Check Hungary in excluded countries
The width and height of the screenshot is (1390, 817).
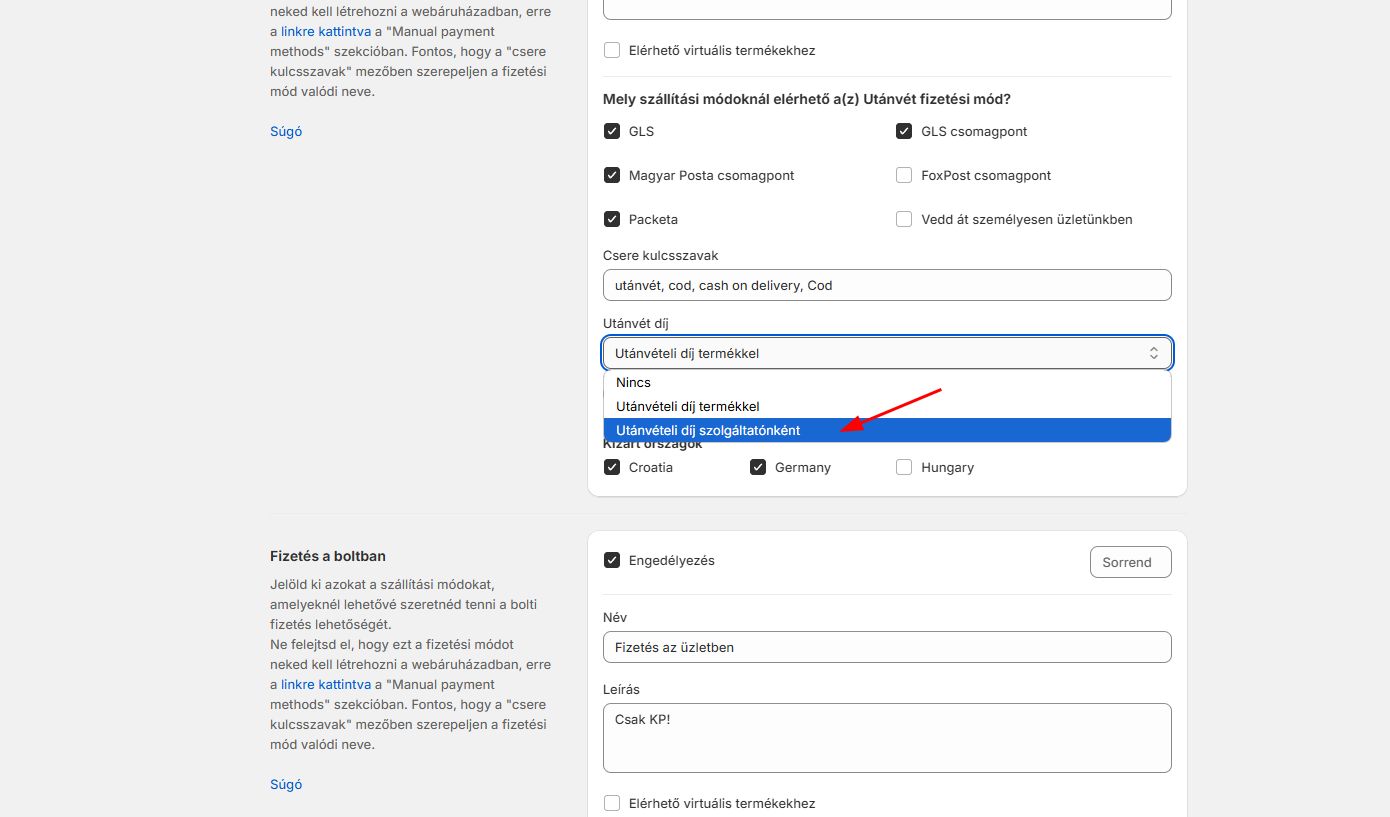click(904, 468)
